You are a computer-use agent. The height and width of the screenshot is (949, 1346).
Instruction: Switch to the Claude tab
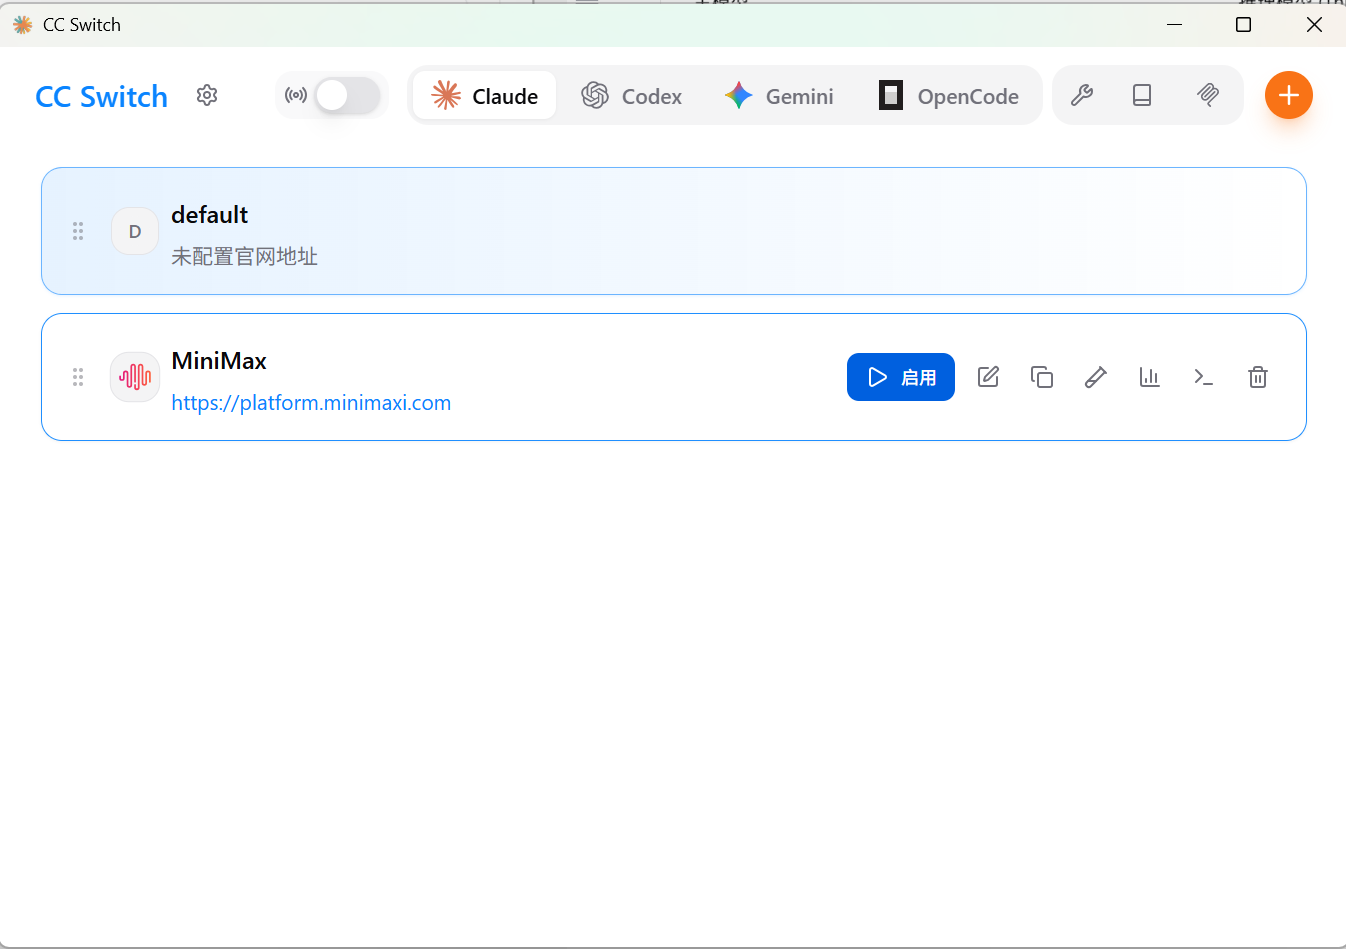(x=484, y=96)
